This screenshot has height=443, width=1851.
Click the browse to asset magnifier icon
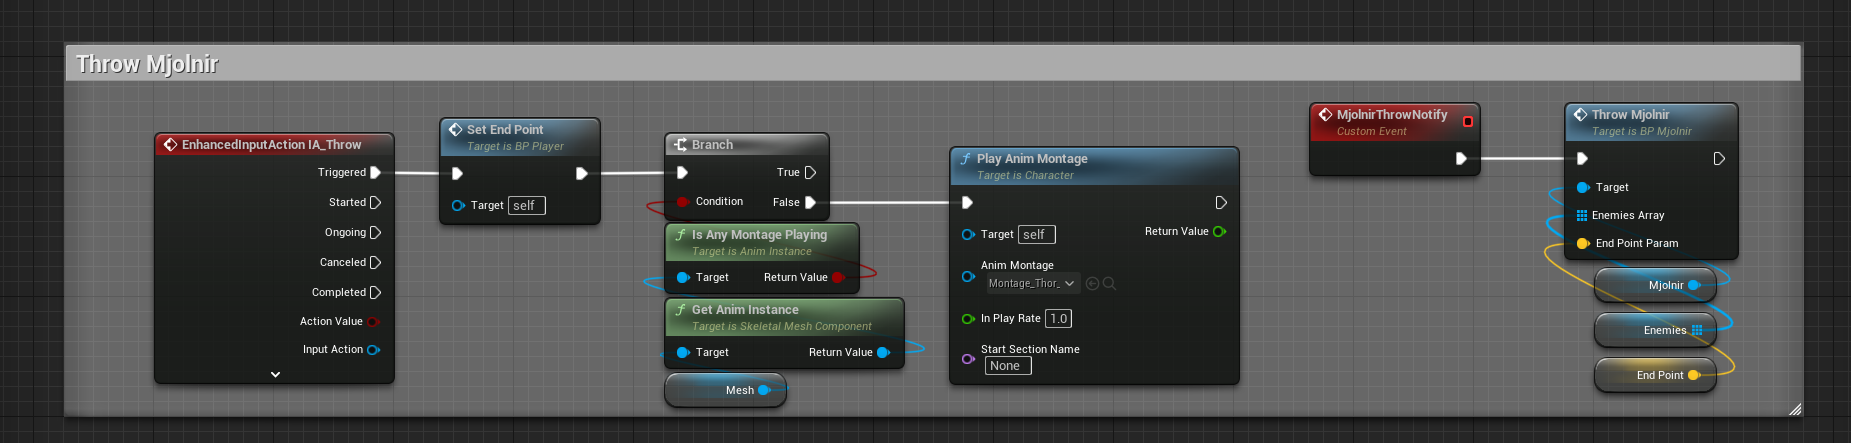point(1109,284)
